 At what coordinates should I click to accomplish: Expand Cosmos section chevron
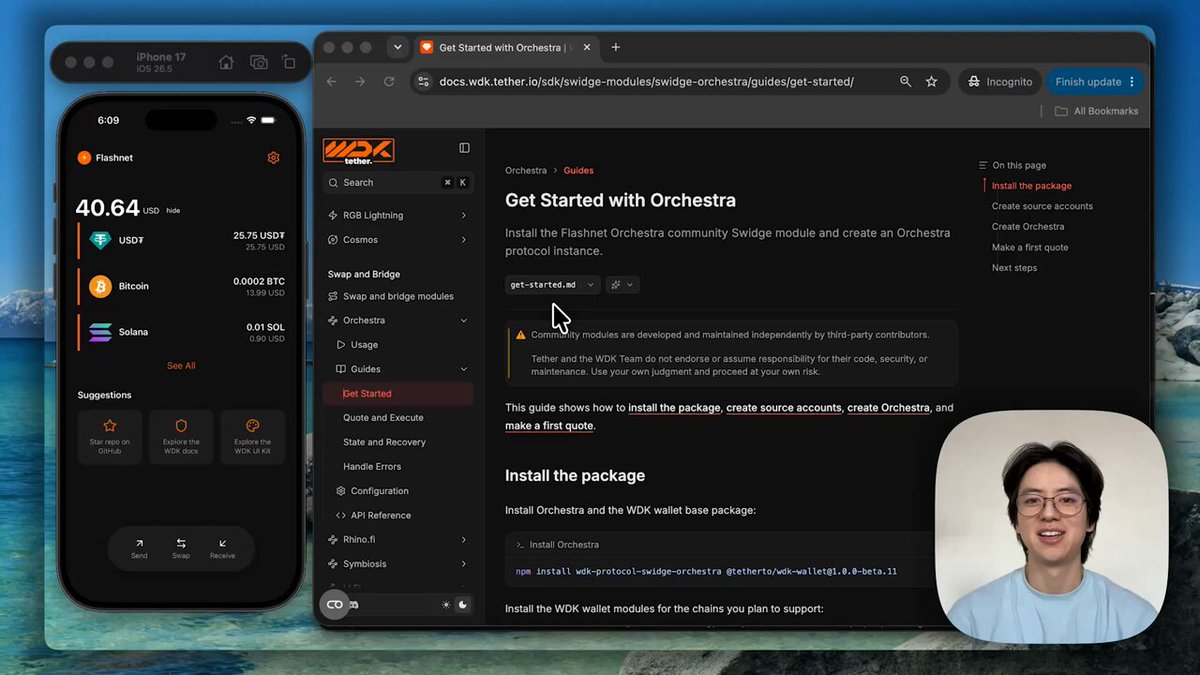click(464, 240)
